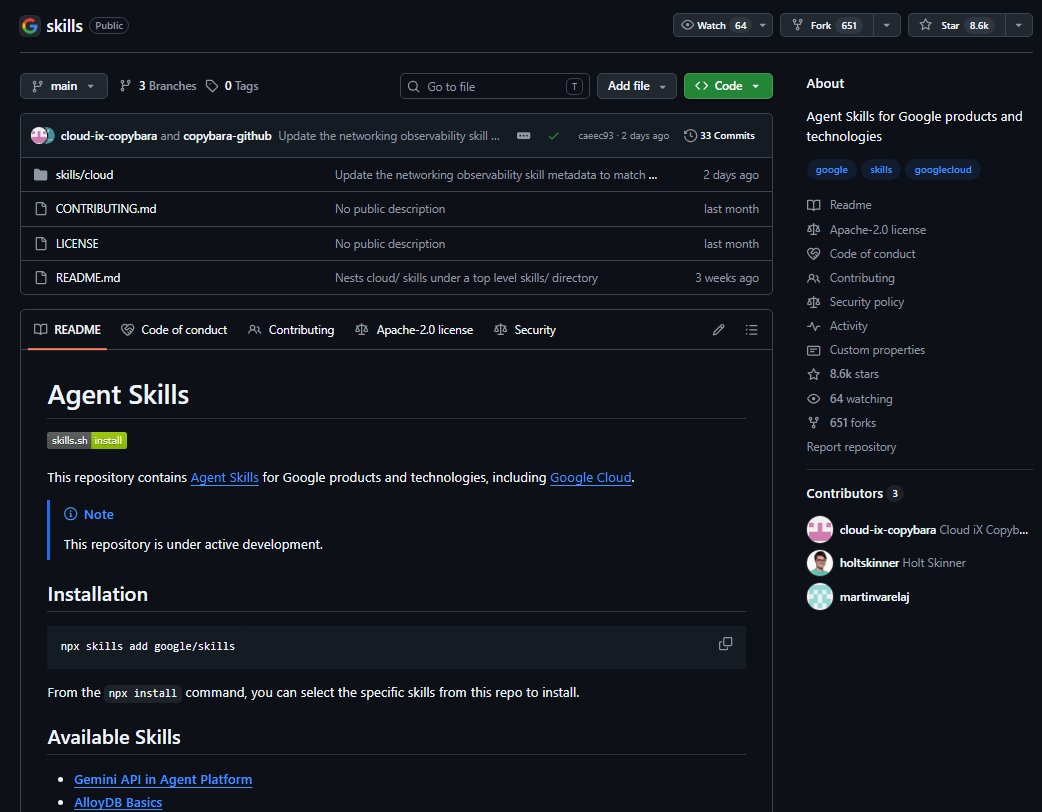This screenshot has height=812, width=1042.
Task: Fork the skills repository
Action: point(826,25)
